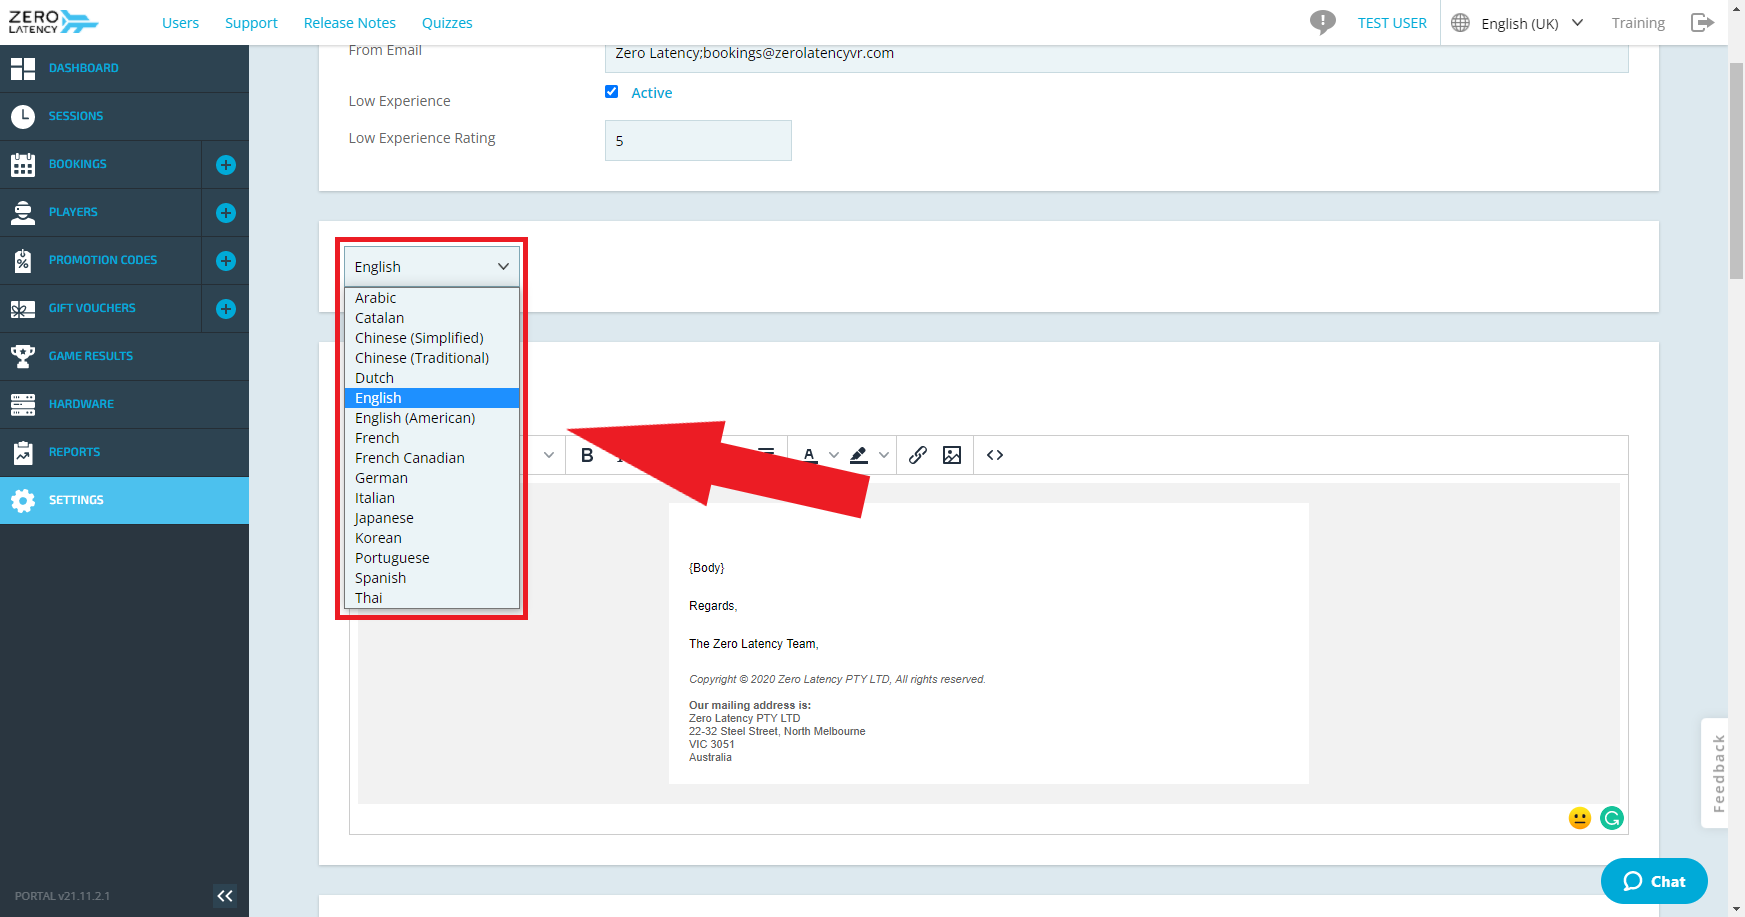This screenshot has width=1745, height=917.
Task: Select Thai in the dropdown list
Action: 432,598
